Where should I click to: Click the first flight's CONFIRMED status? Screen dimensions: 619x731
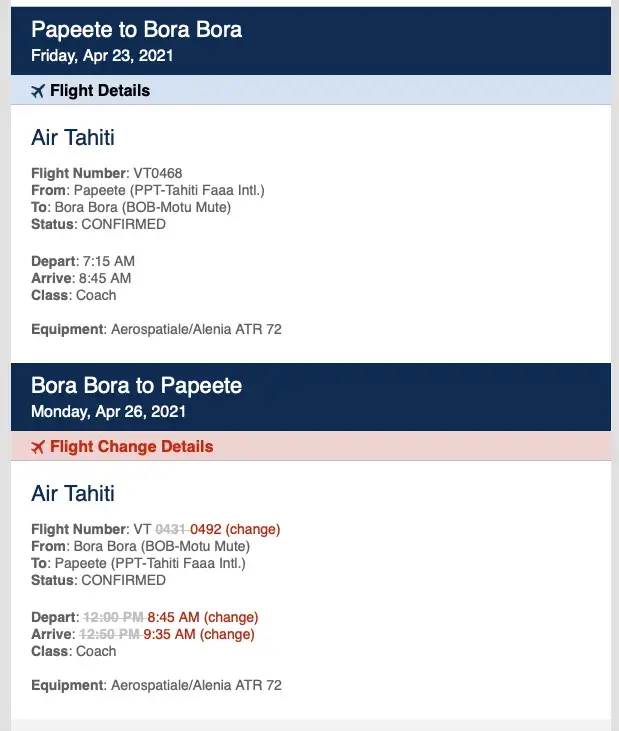coord(123,224)
